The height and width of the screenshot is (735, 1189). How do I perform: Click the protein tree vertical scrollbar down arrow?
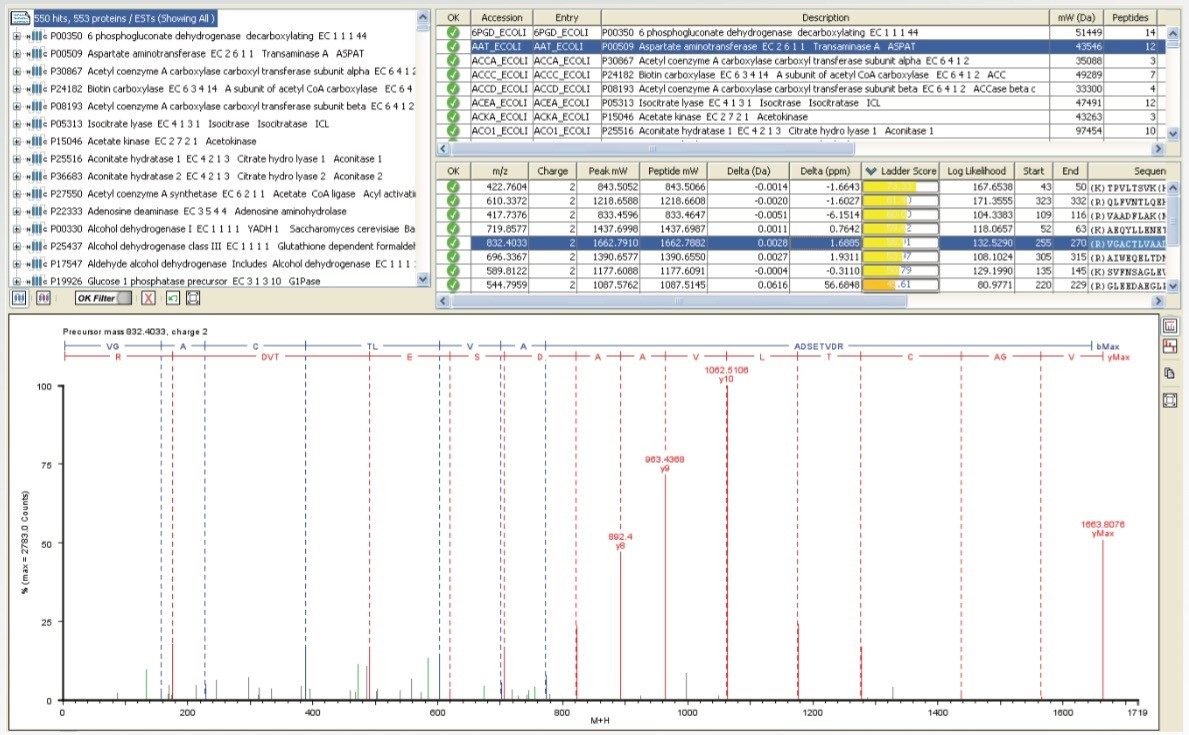(x=423, y=279)
